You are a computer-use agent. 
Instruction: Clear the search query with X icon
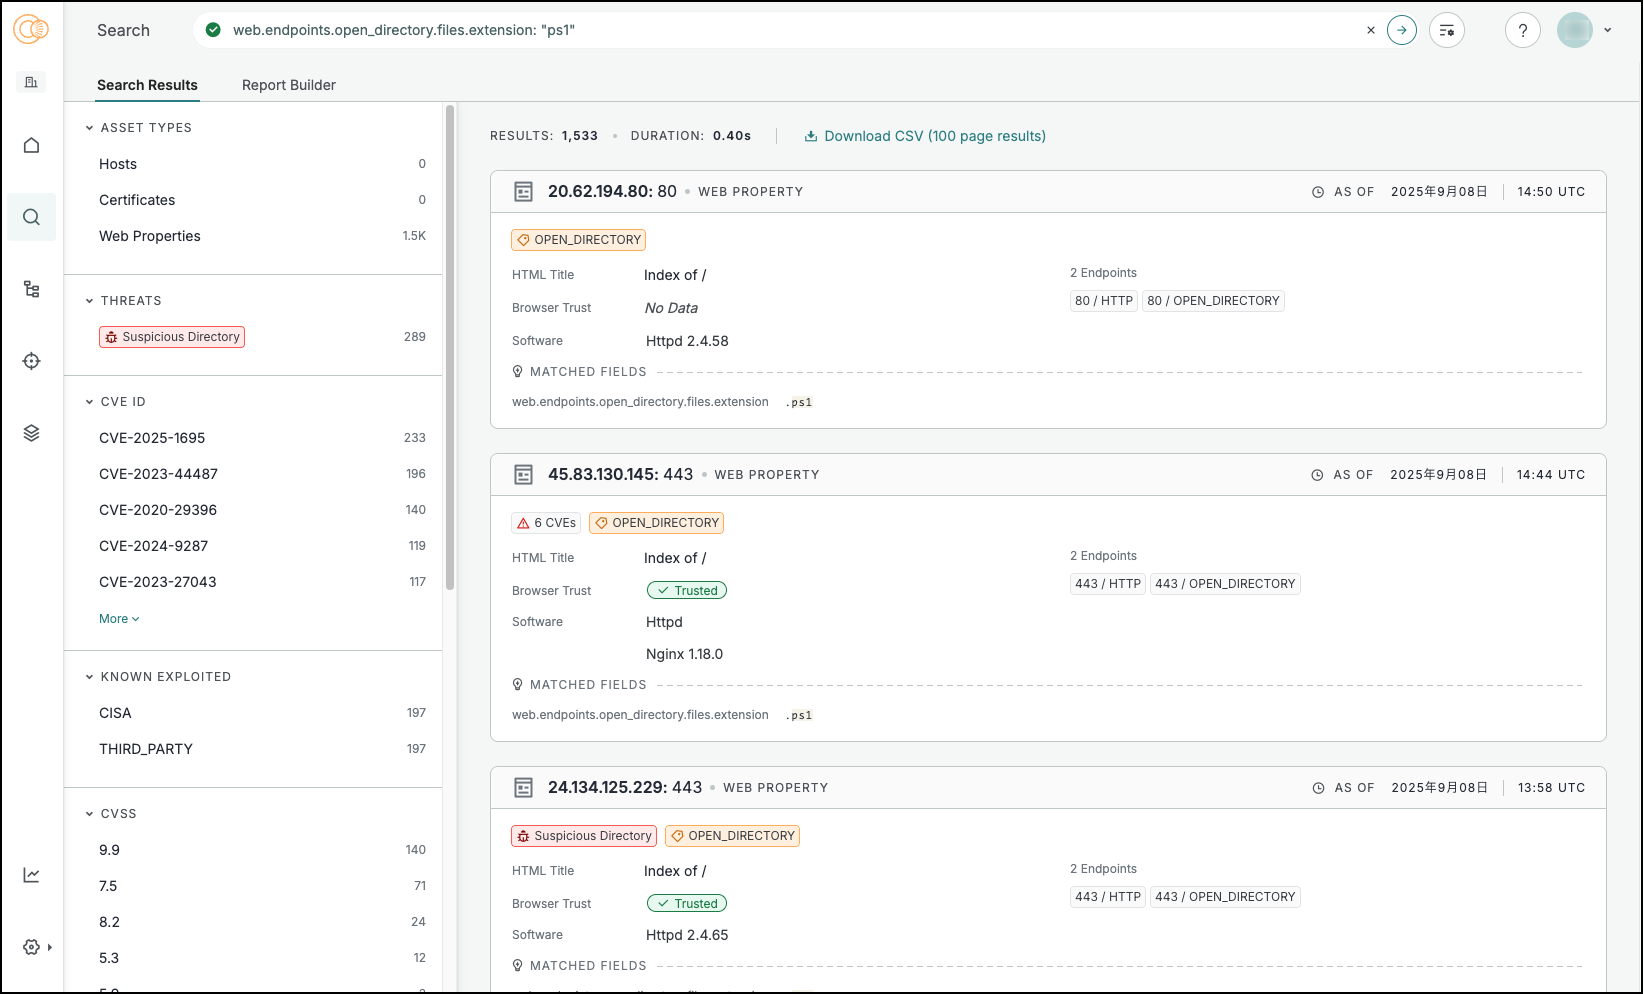pyautogui.click(x=1371, y=30)
